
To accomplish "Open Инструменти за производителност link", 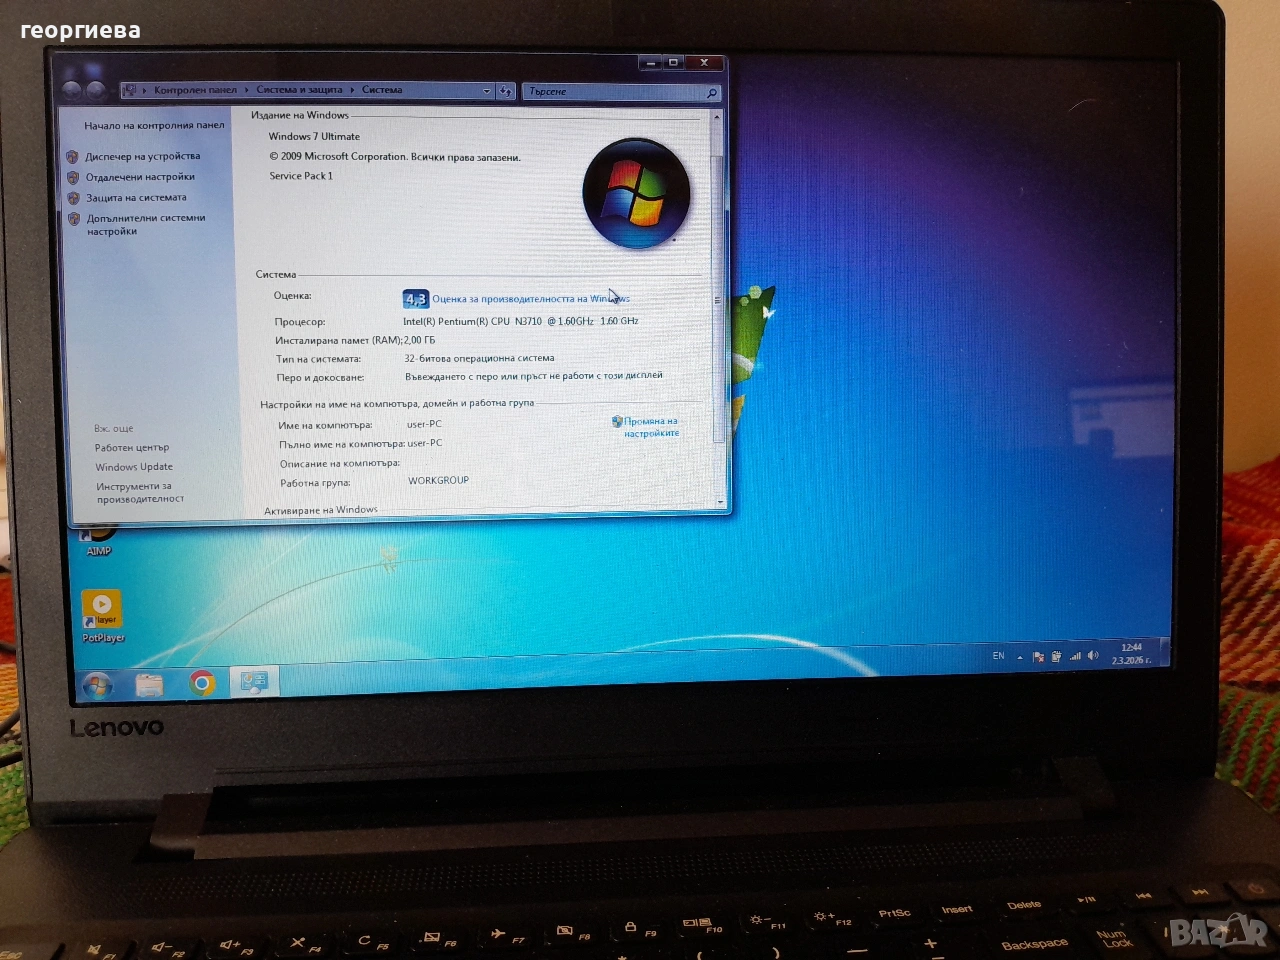I will click(140, 492).
